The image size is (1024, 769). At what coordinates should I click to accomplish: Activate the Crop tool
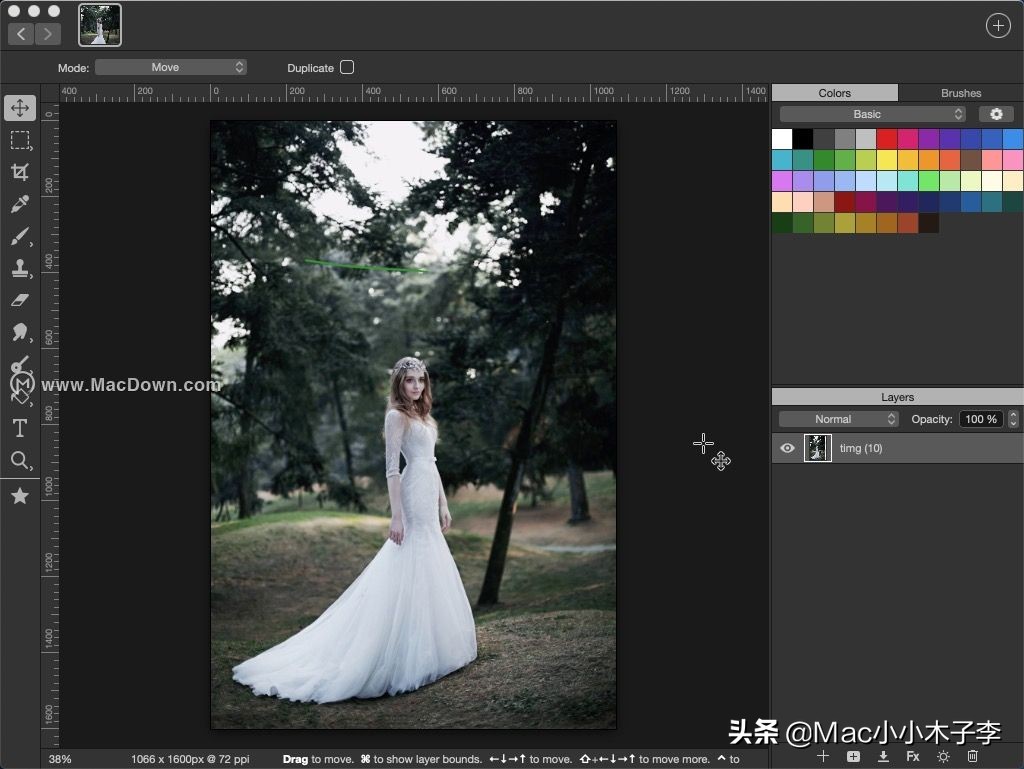(20, 172)
